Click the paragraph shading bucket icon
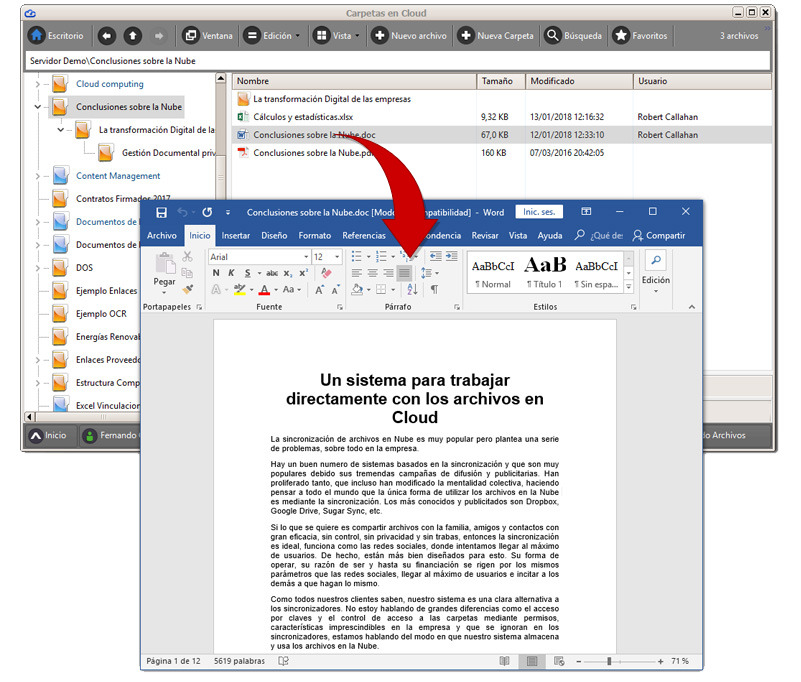 (357, 290)
